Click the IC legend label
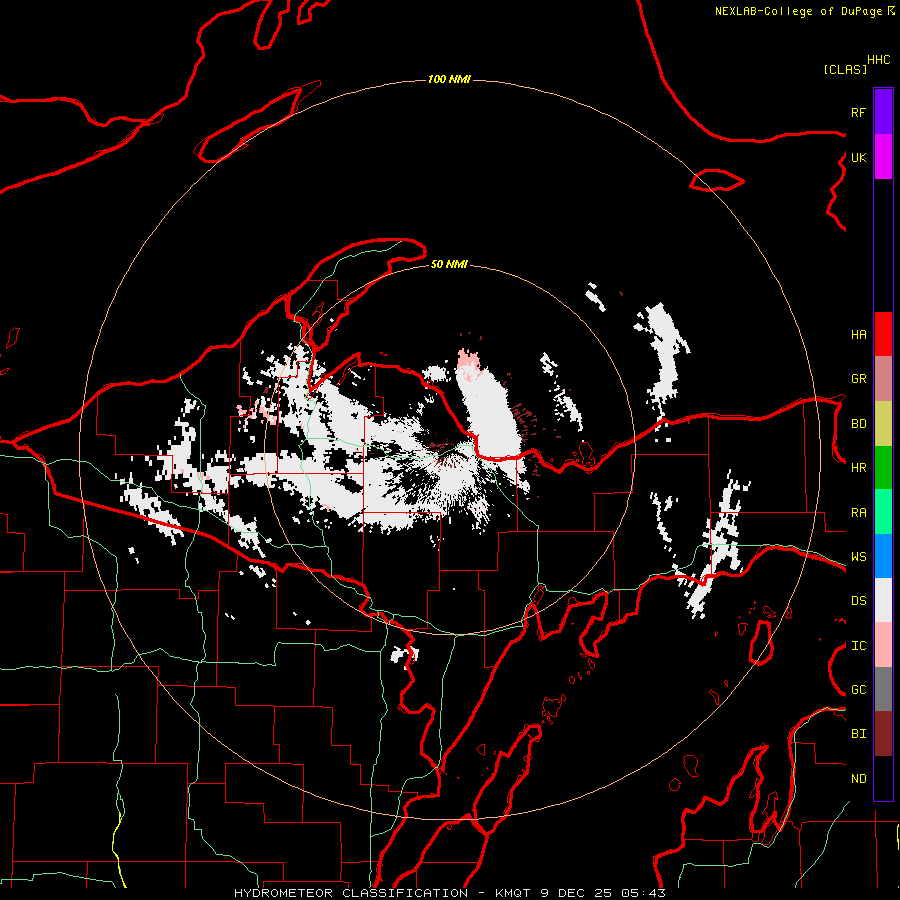The width and height of the screenshot is (900, 900). tap(858, 646)
